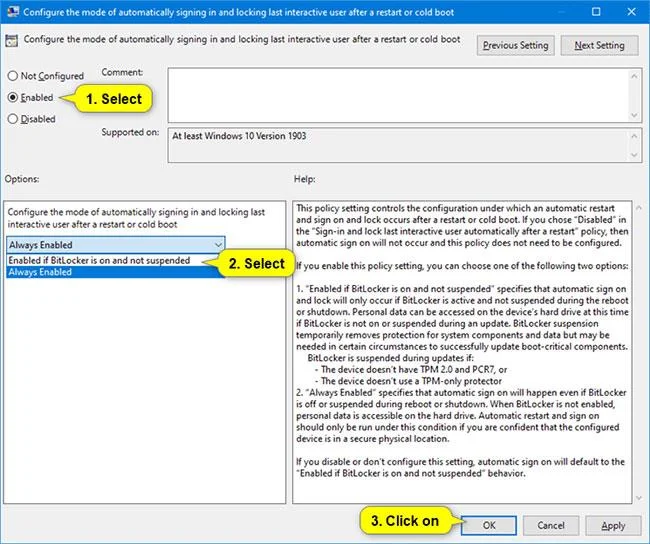Apply the policy changes
Viewport: 650px width, 544px height.
click(x=613, y=525)
